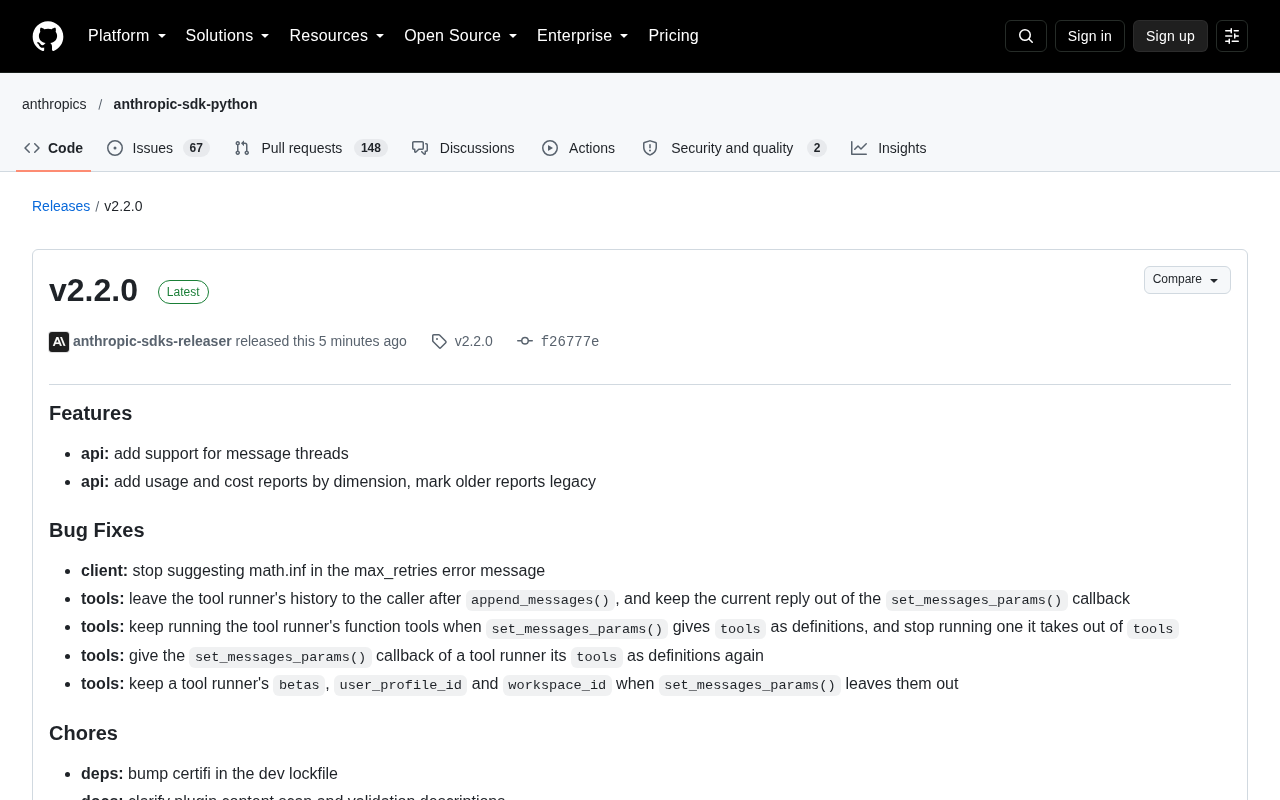Open the Pull requests tab
The width and height of the screenshot is (1280, 800).
pos(311,148)
